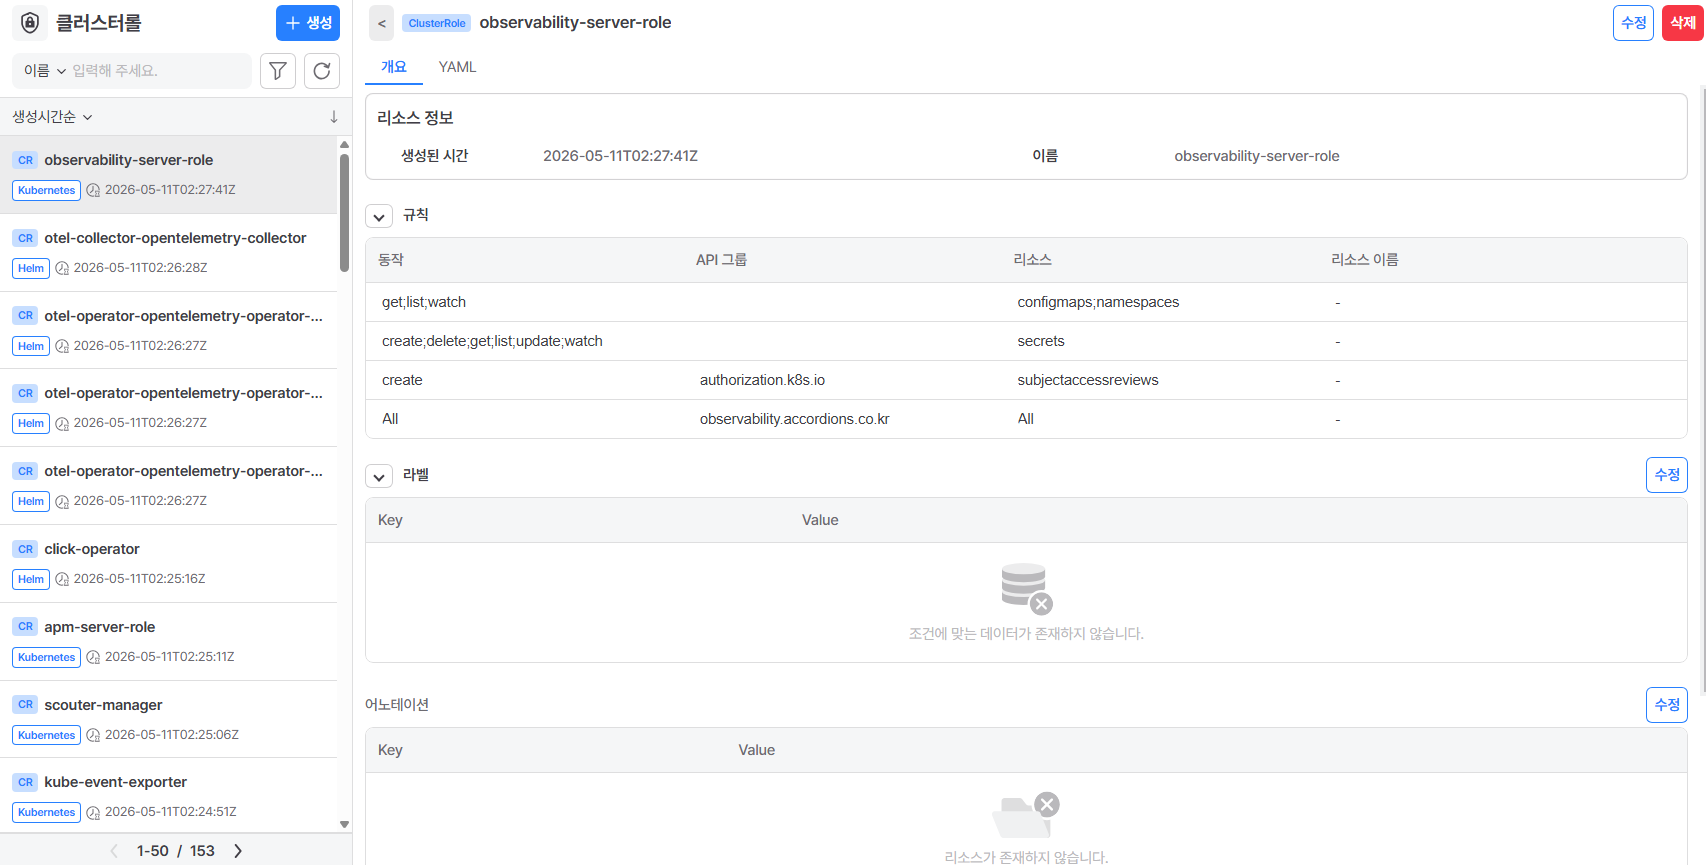Click the Kubernetes tag under observability-server-role
The width and height of the screenshot is (1706, 865).
coord(47,190)
